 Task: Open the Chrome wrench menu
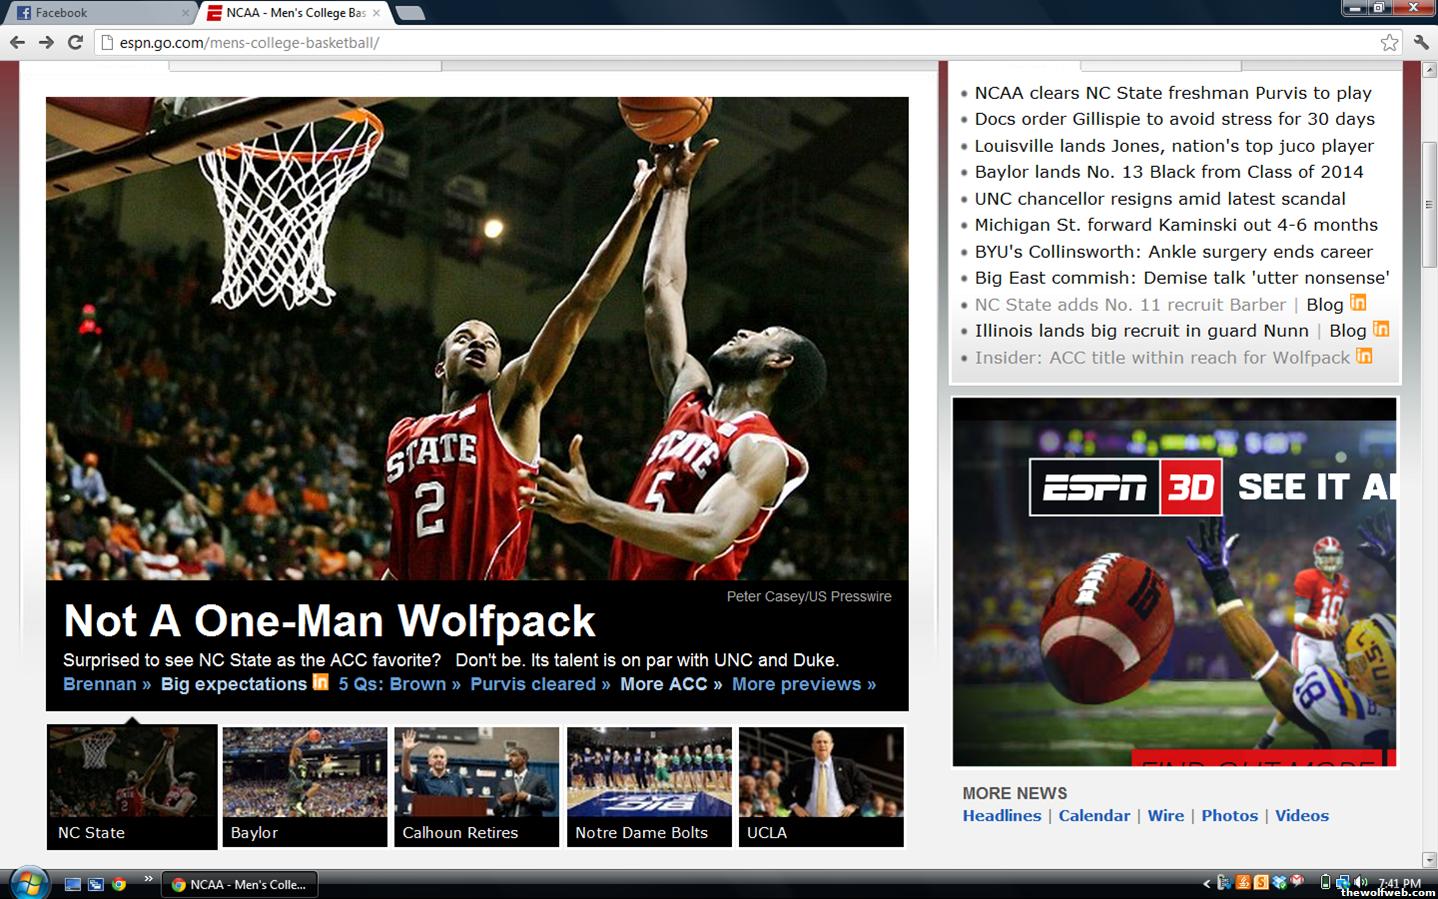click(1421, 42)
